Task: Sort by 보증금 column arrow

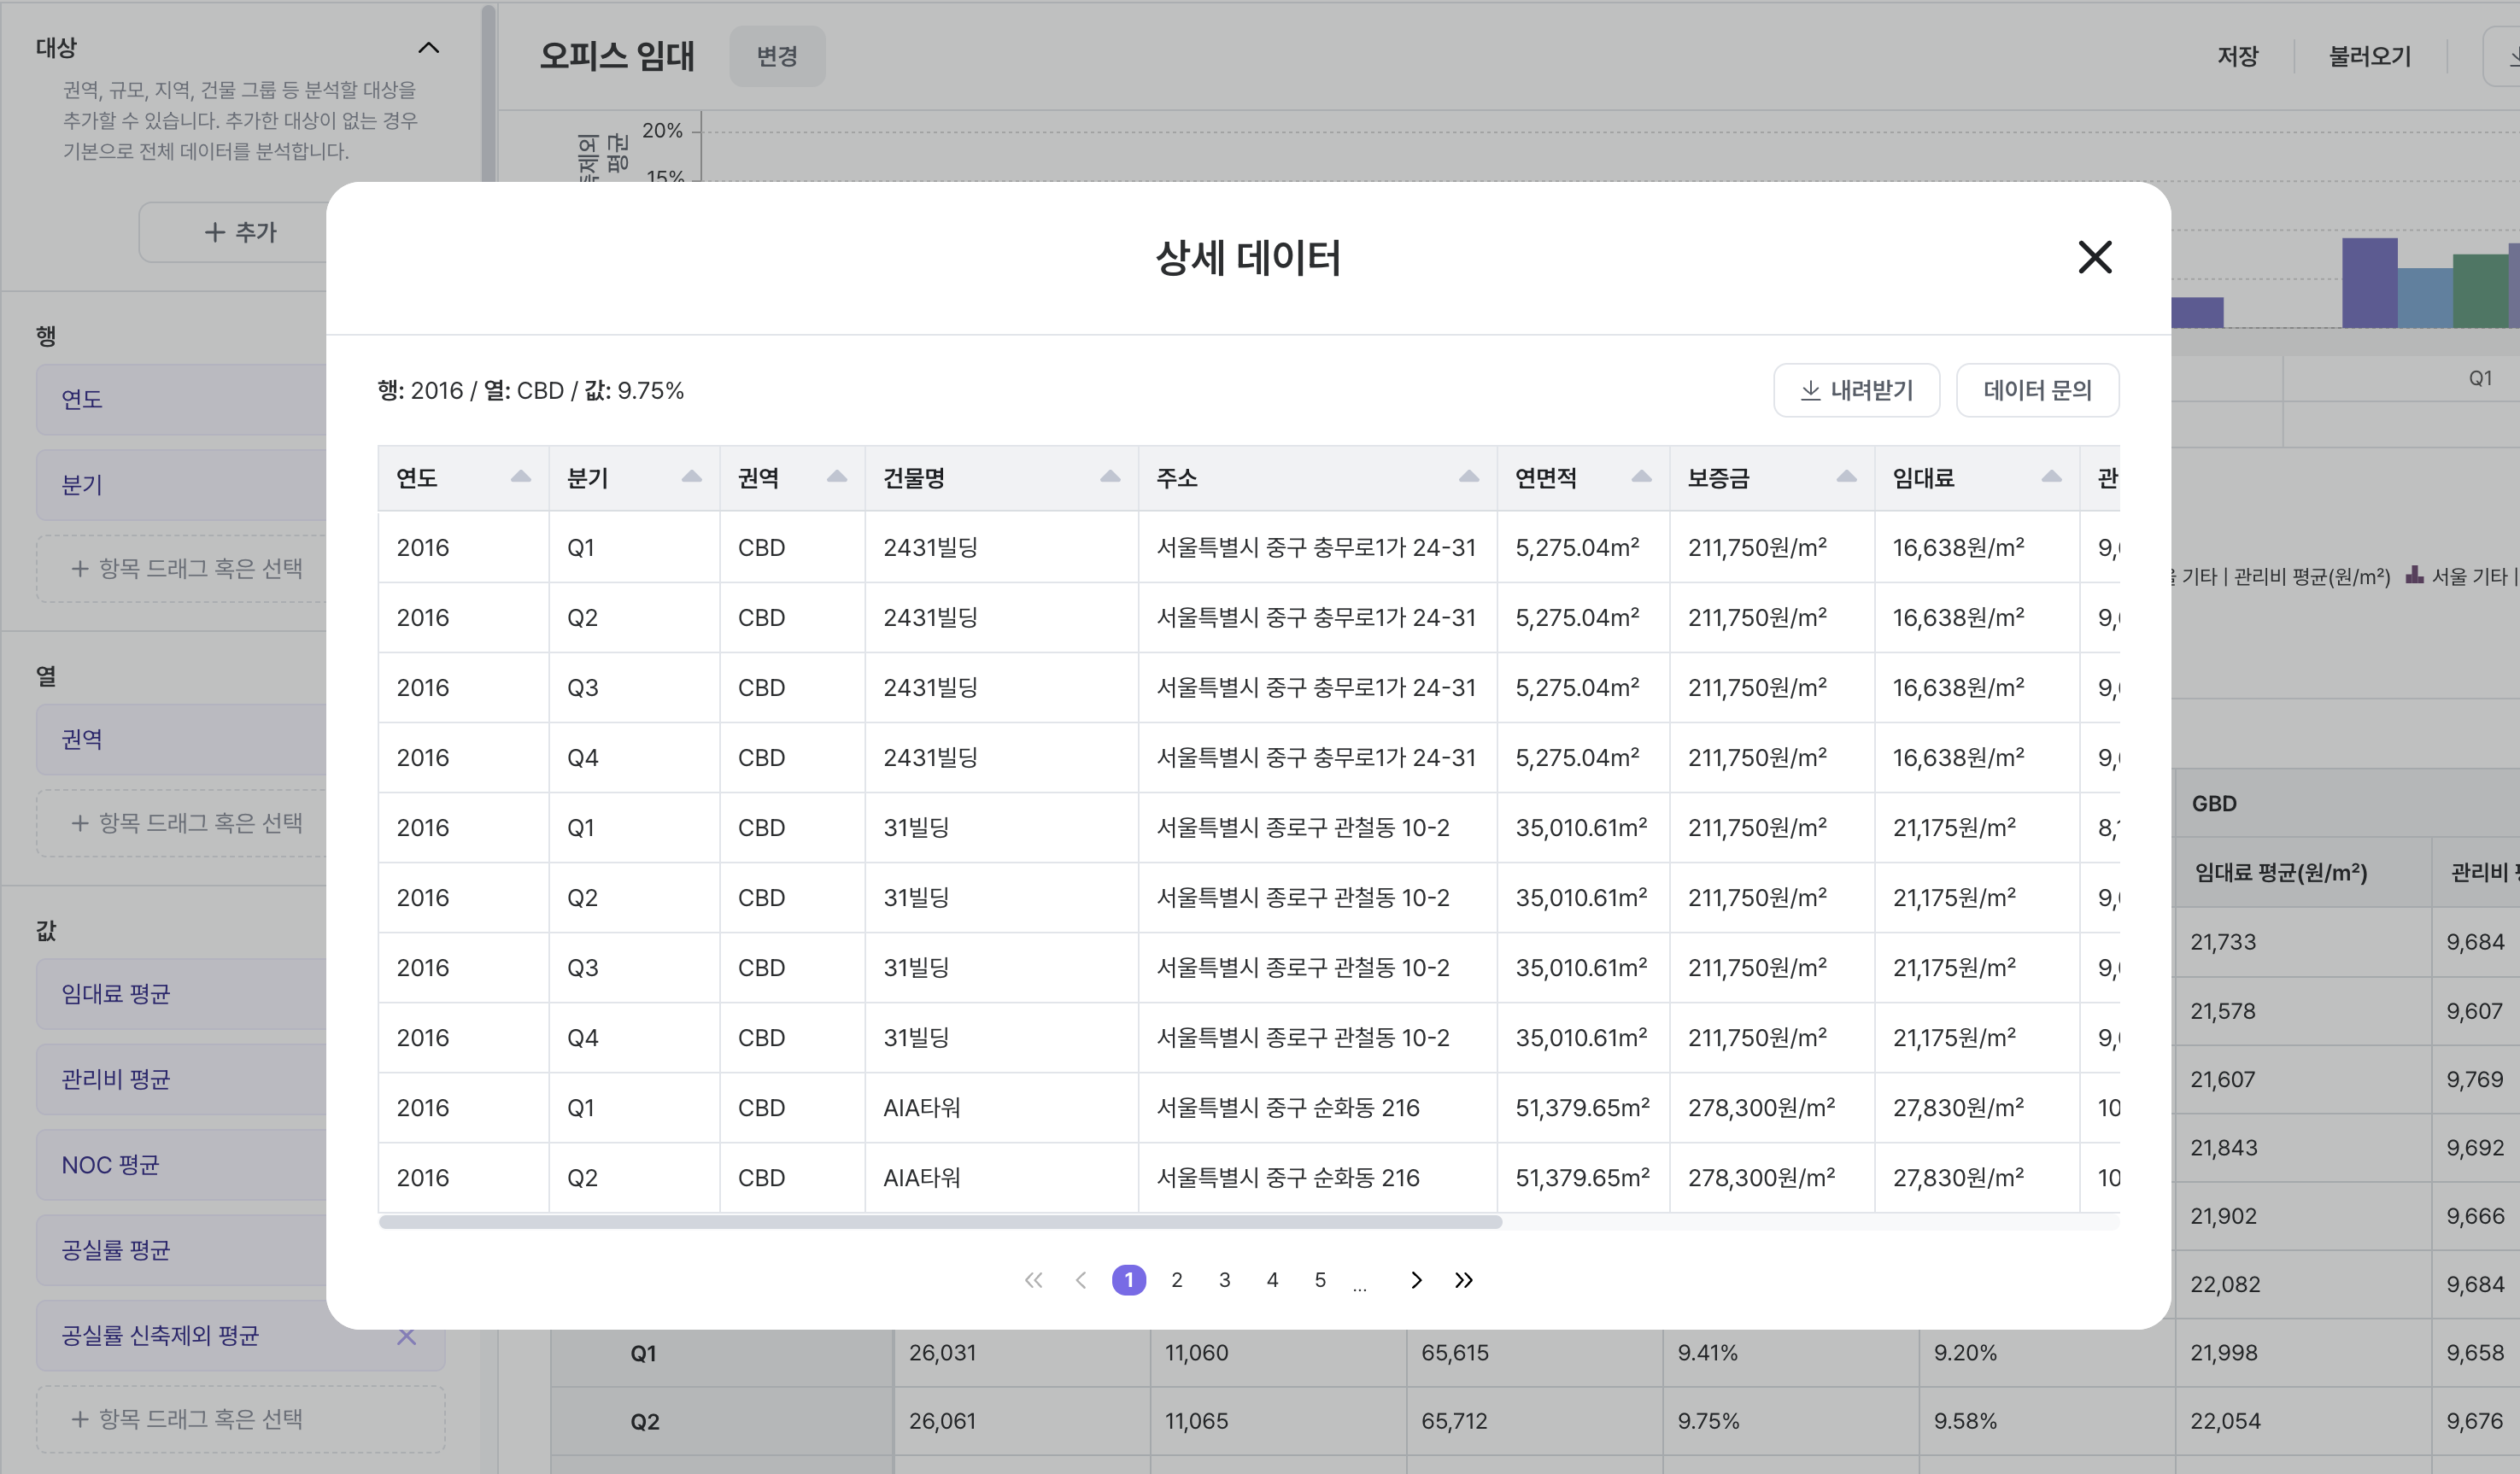Action: (x=1846, y=477)
